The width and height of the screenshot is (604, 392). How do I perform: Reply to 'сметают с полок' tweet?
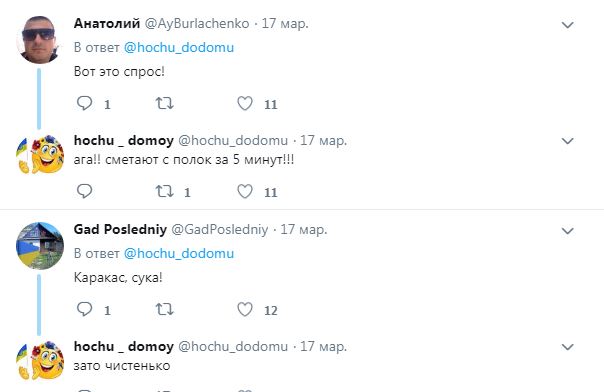pos(84,191)
